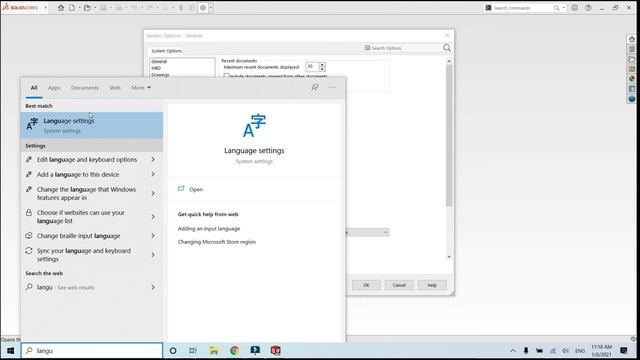
Task: Click SolidWorks red icon on taskbar
Action: [x=276, y=351]
